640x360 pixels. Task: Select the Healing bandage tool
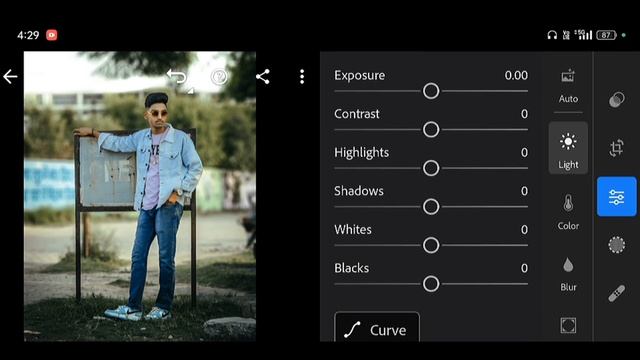tap(616, 293)
